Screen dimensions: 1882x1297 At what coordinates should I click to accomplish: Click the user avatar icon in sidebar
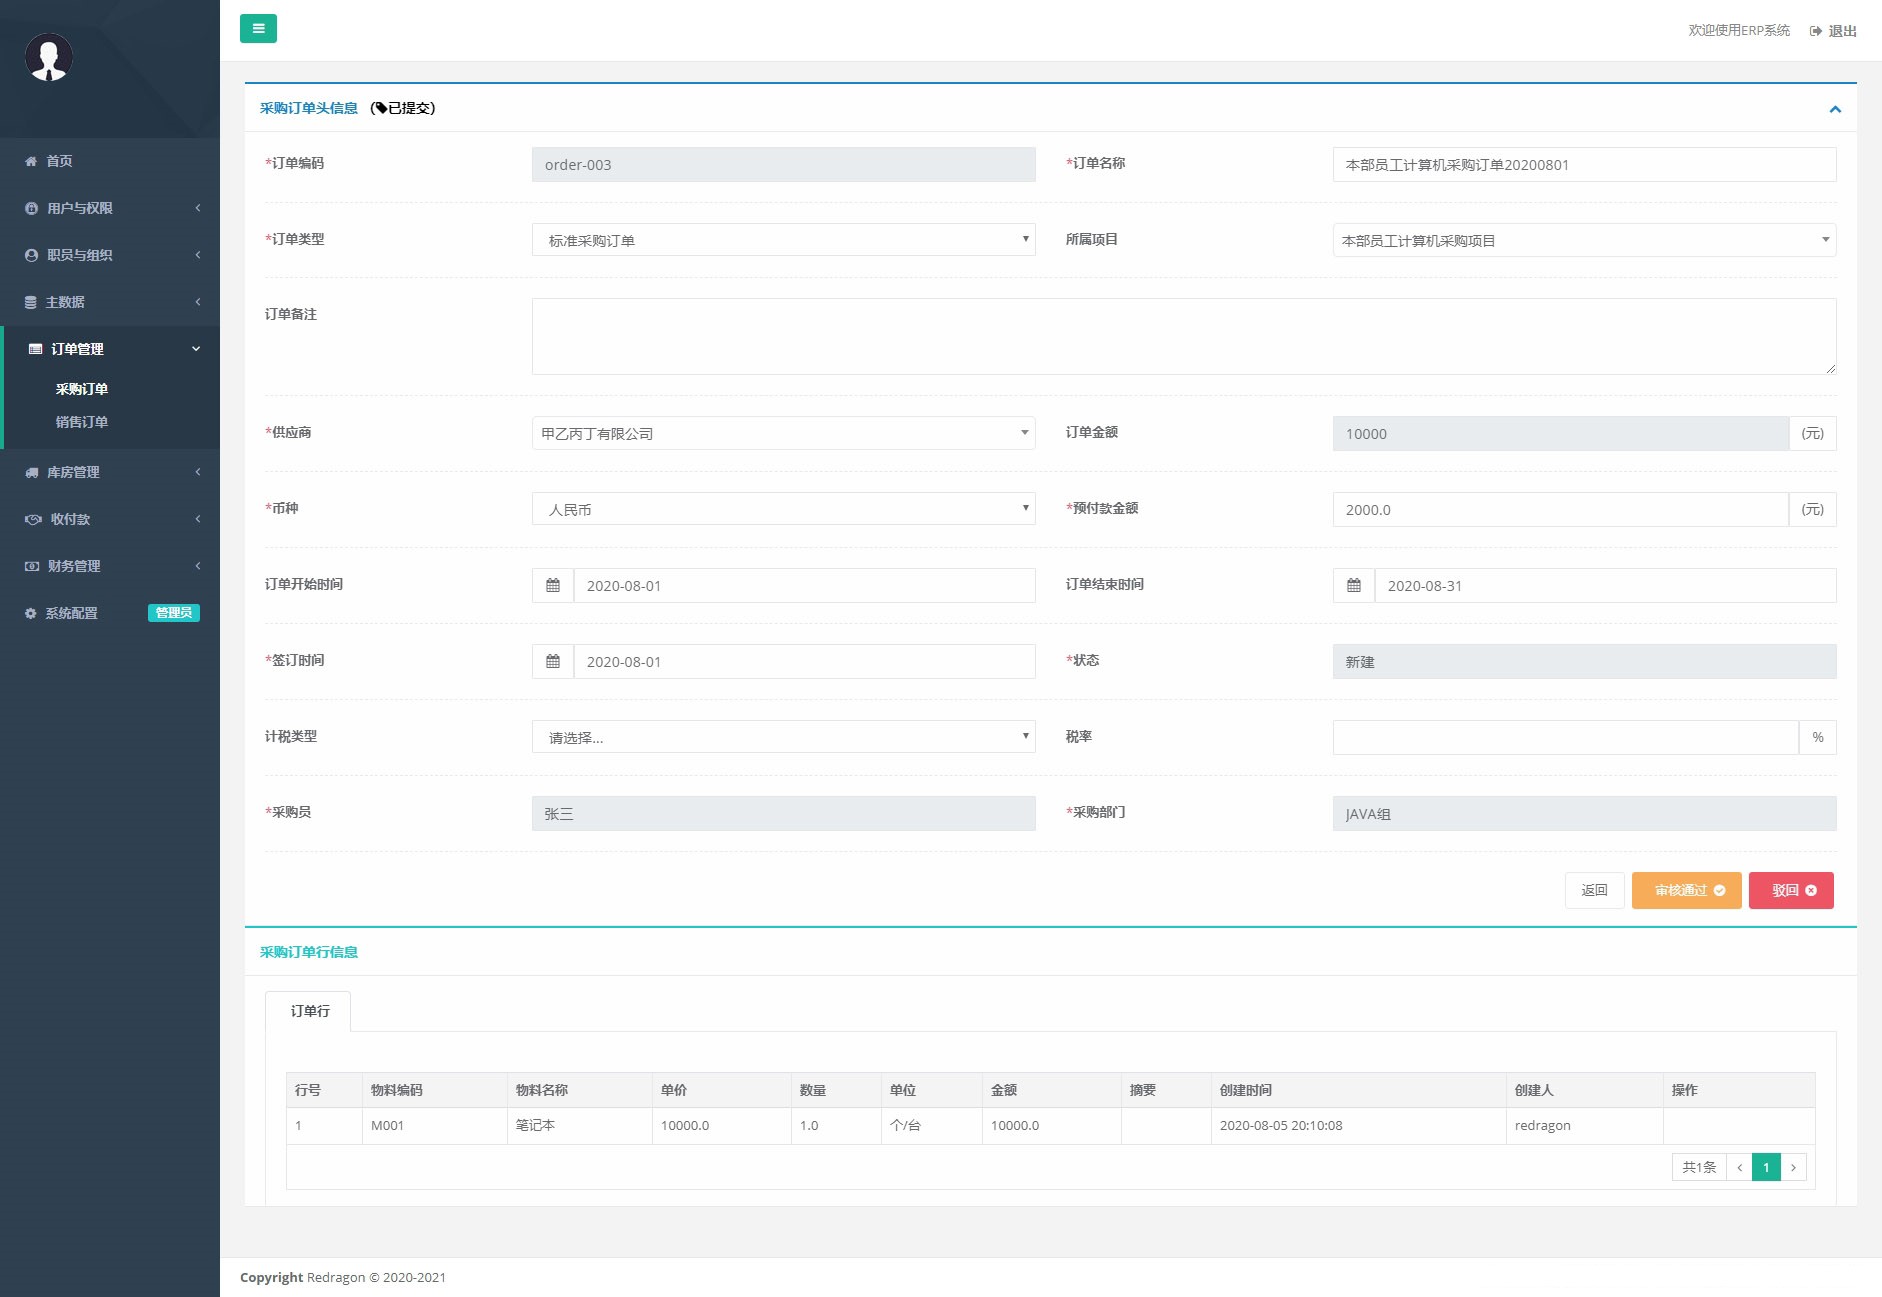click(49, 57)
